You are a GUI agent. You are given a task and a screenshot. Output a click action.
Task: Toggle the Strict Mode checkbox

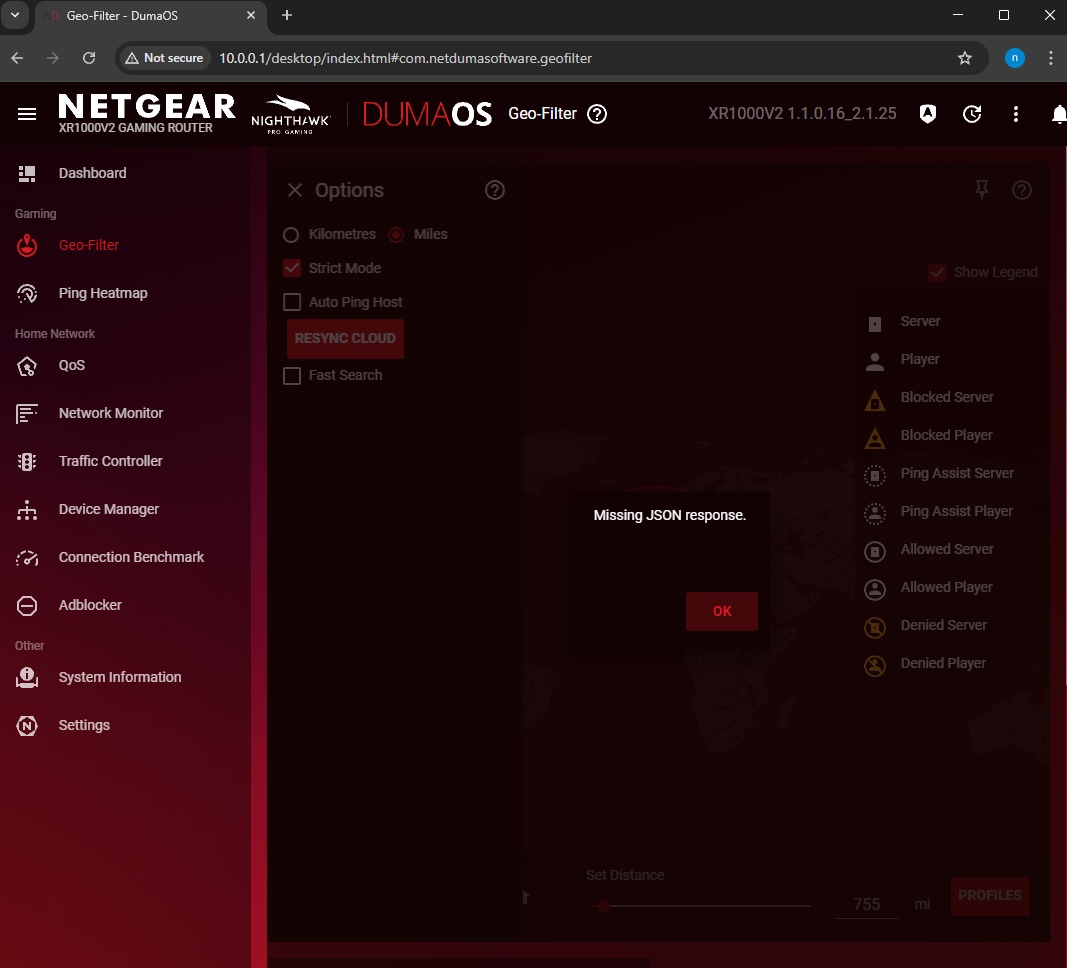(x=292, y=268)
